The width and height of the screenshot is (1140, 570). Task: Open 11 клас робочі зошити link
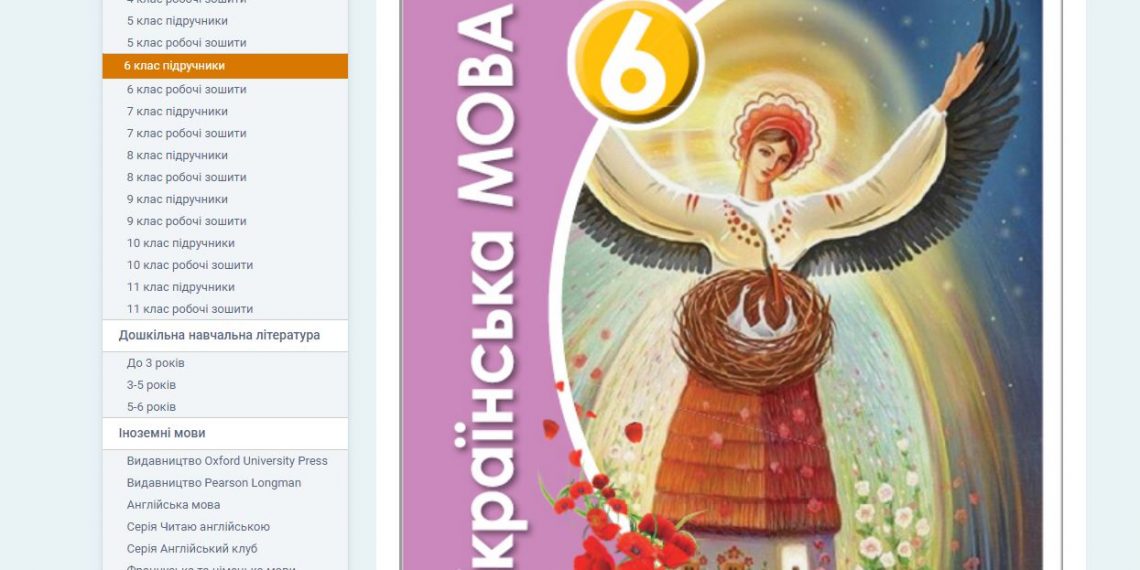pyautogui.click(x=190, y=309)
